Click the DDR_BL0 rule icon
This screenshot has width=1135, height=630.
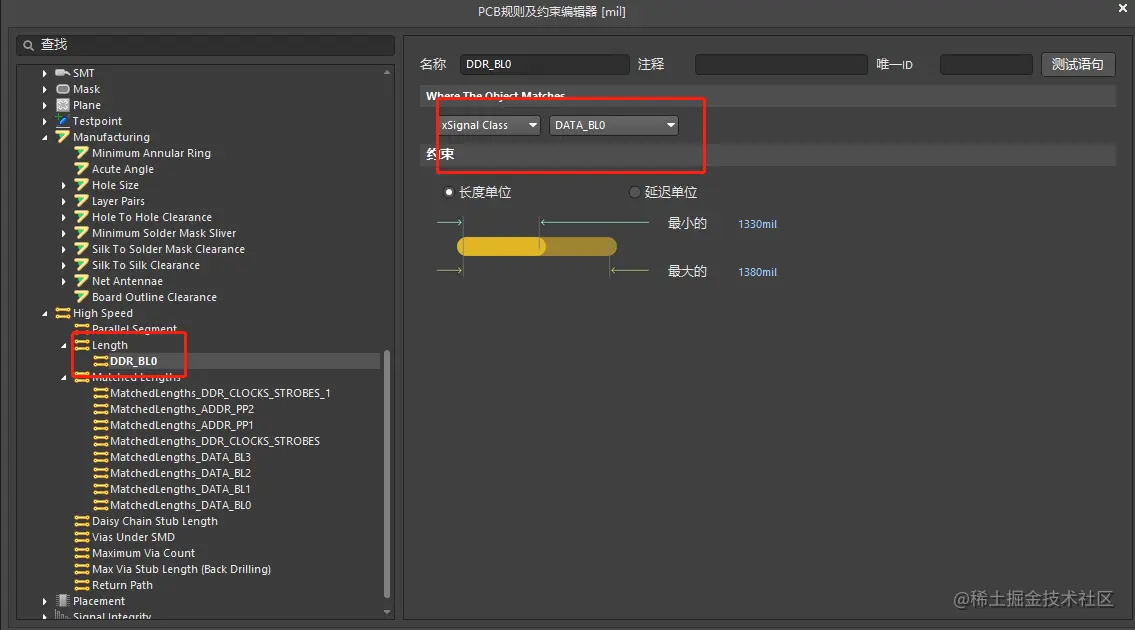[x=101, y=361]
